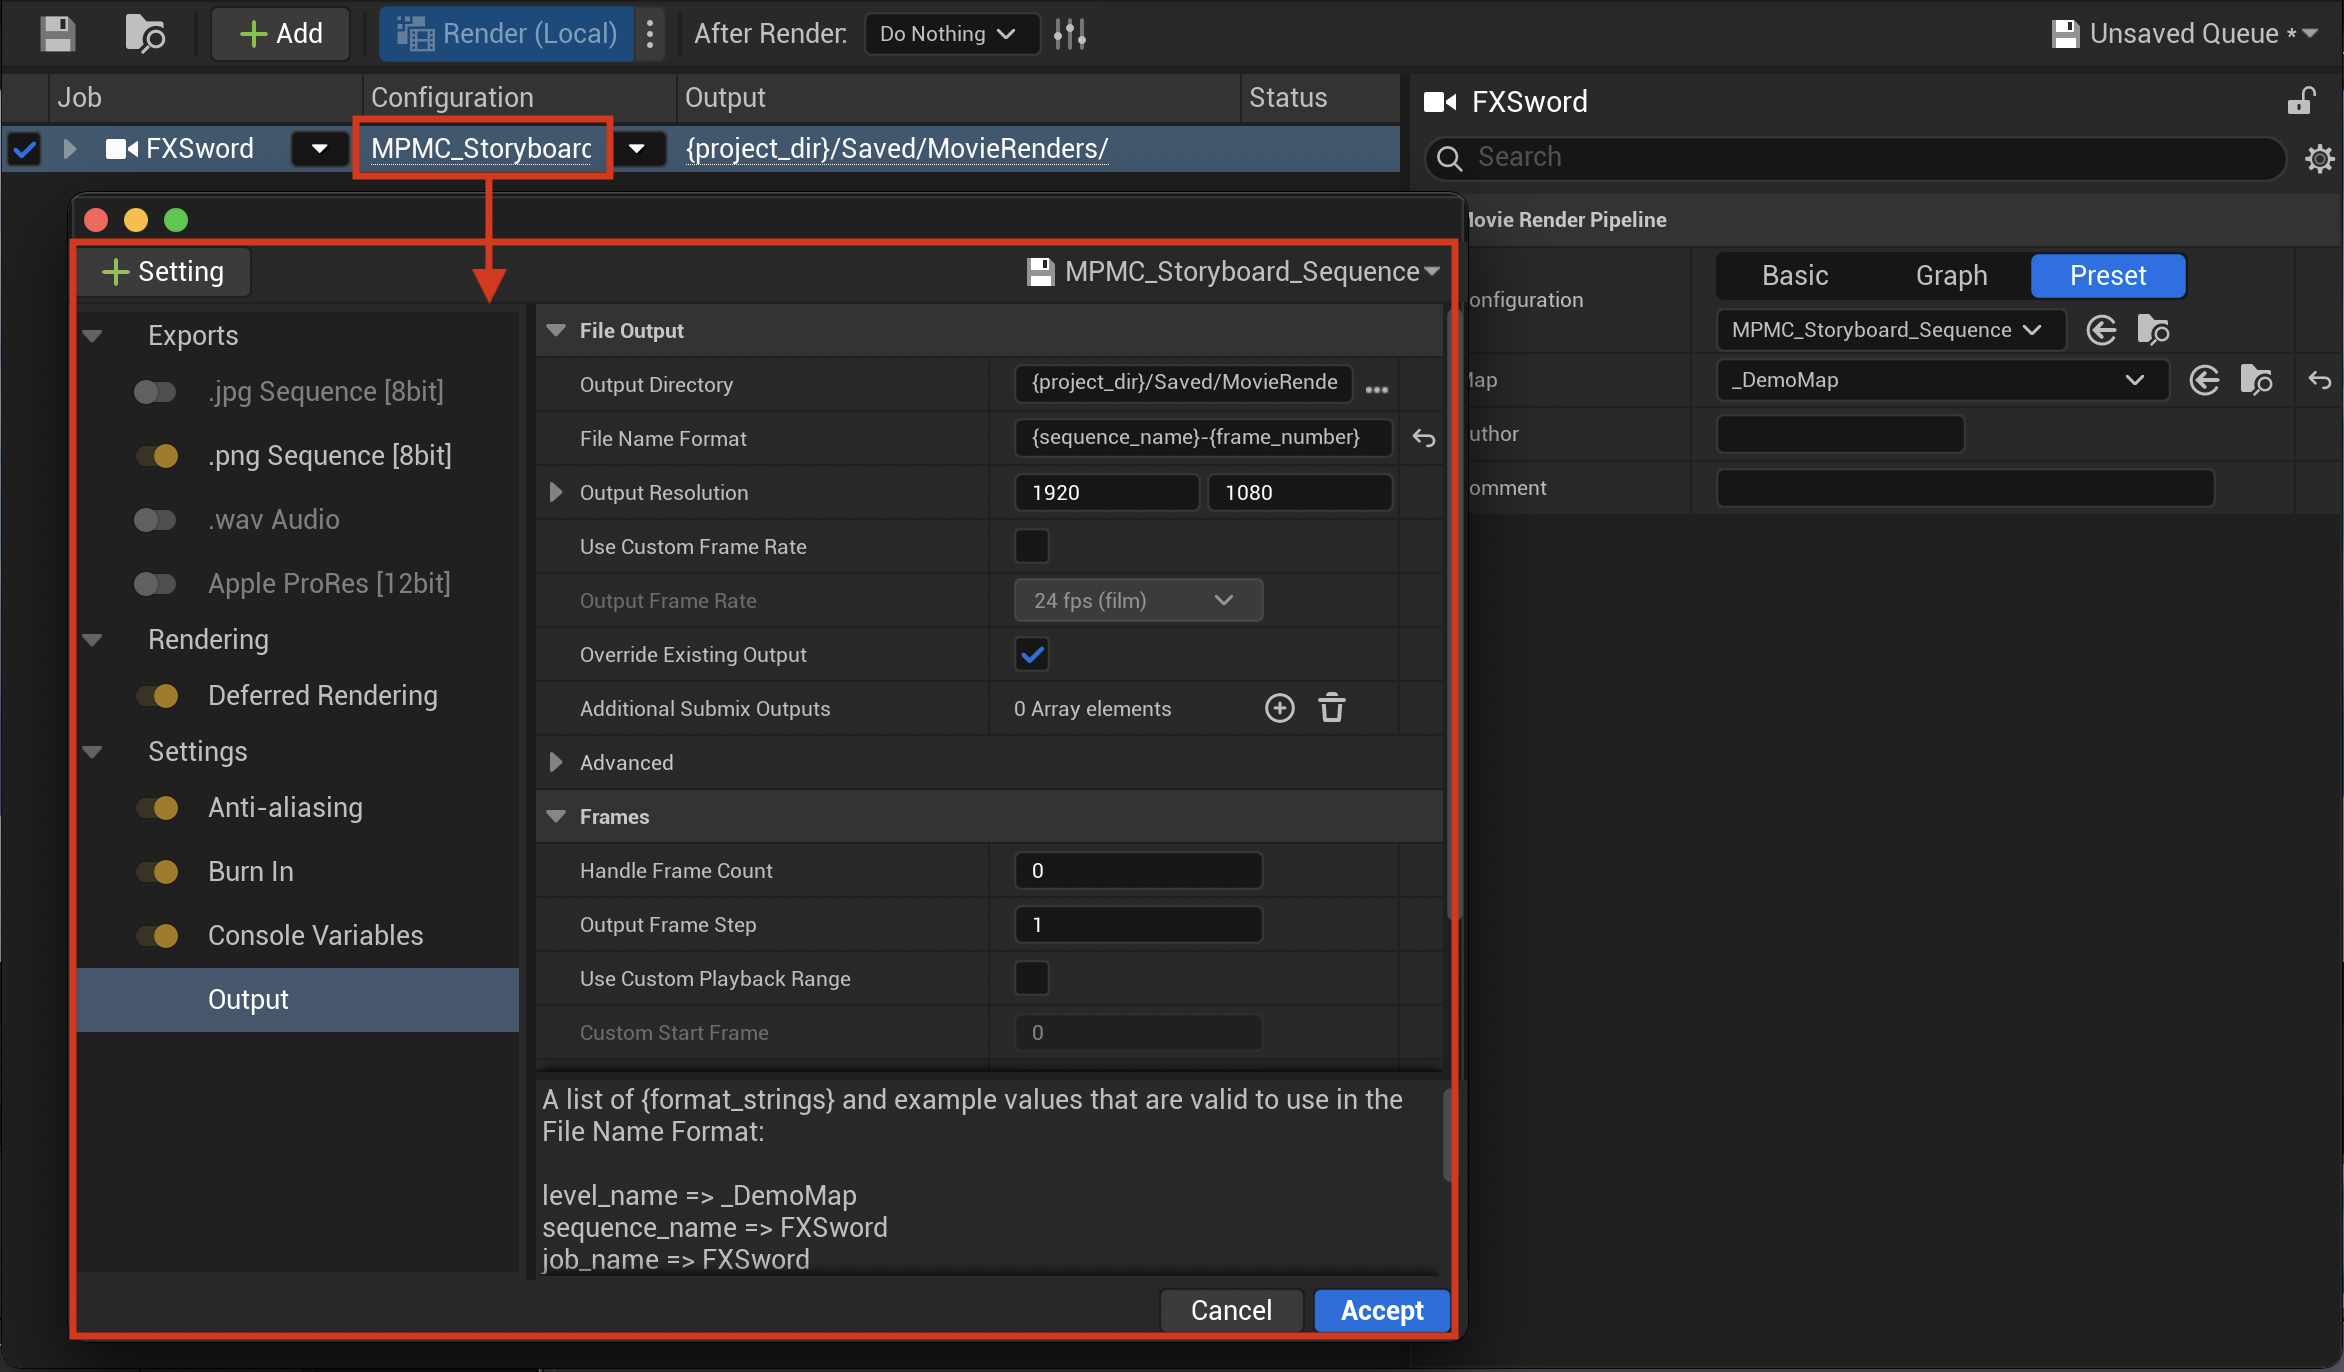
Task: Enable Apple ProRes [12bit] export
Action: click(x=155, y=583)
